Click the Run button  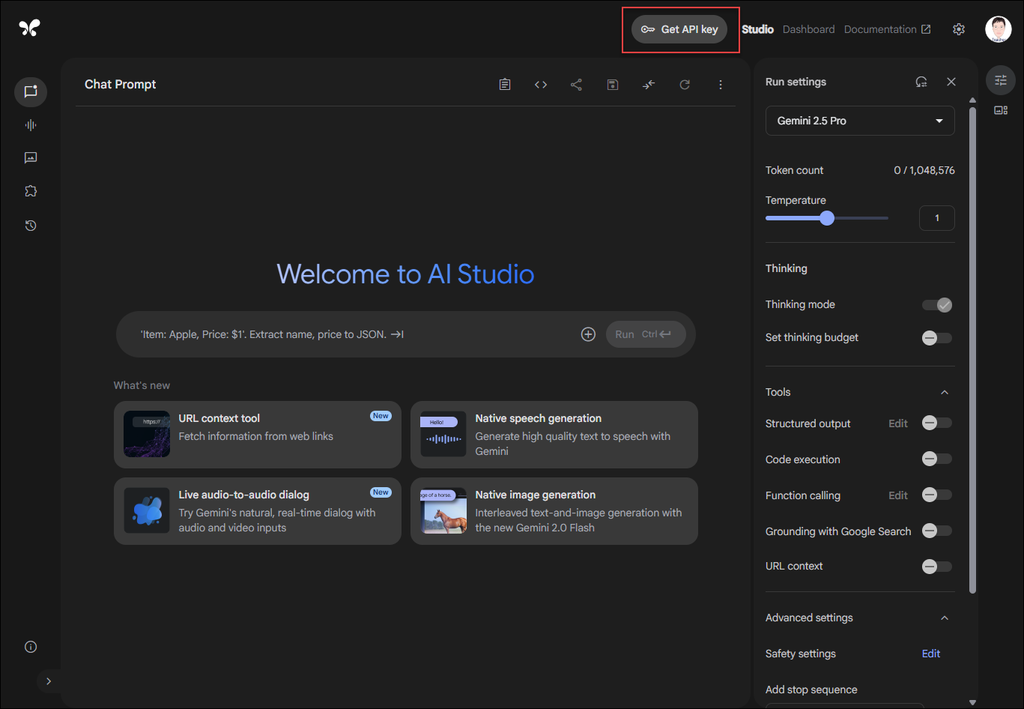(645, 334)
